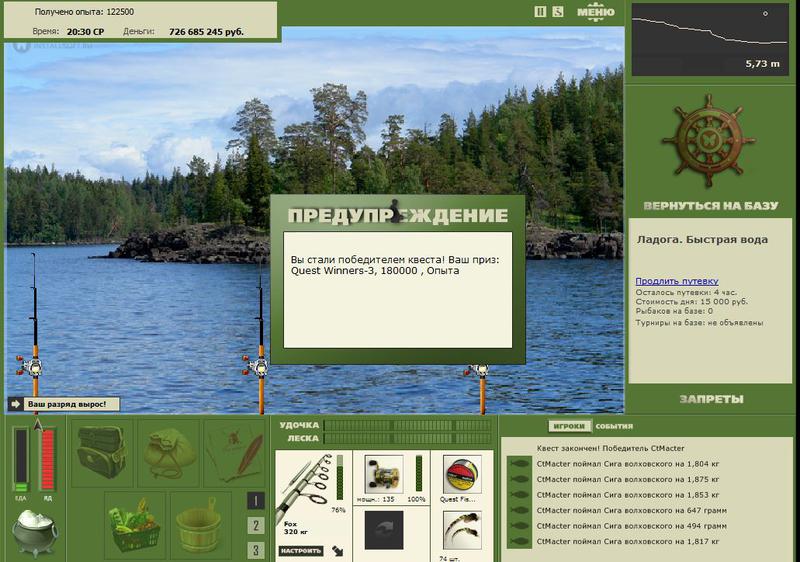Image resolution: width=800 pixels, height=562 pixels.
Task: Click the rod wear bar showing 76%
Action: pyautogui.click(x=340, y=478)
